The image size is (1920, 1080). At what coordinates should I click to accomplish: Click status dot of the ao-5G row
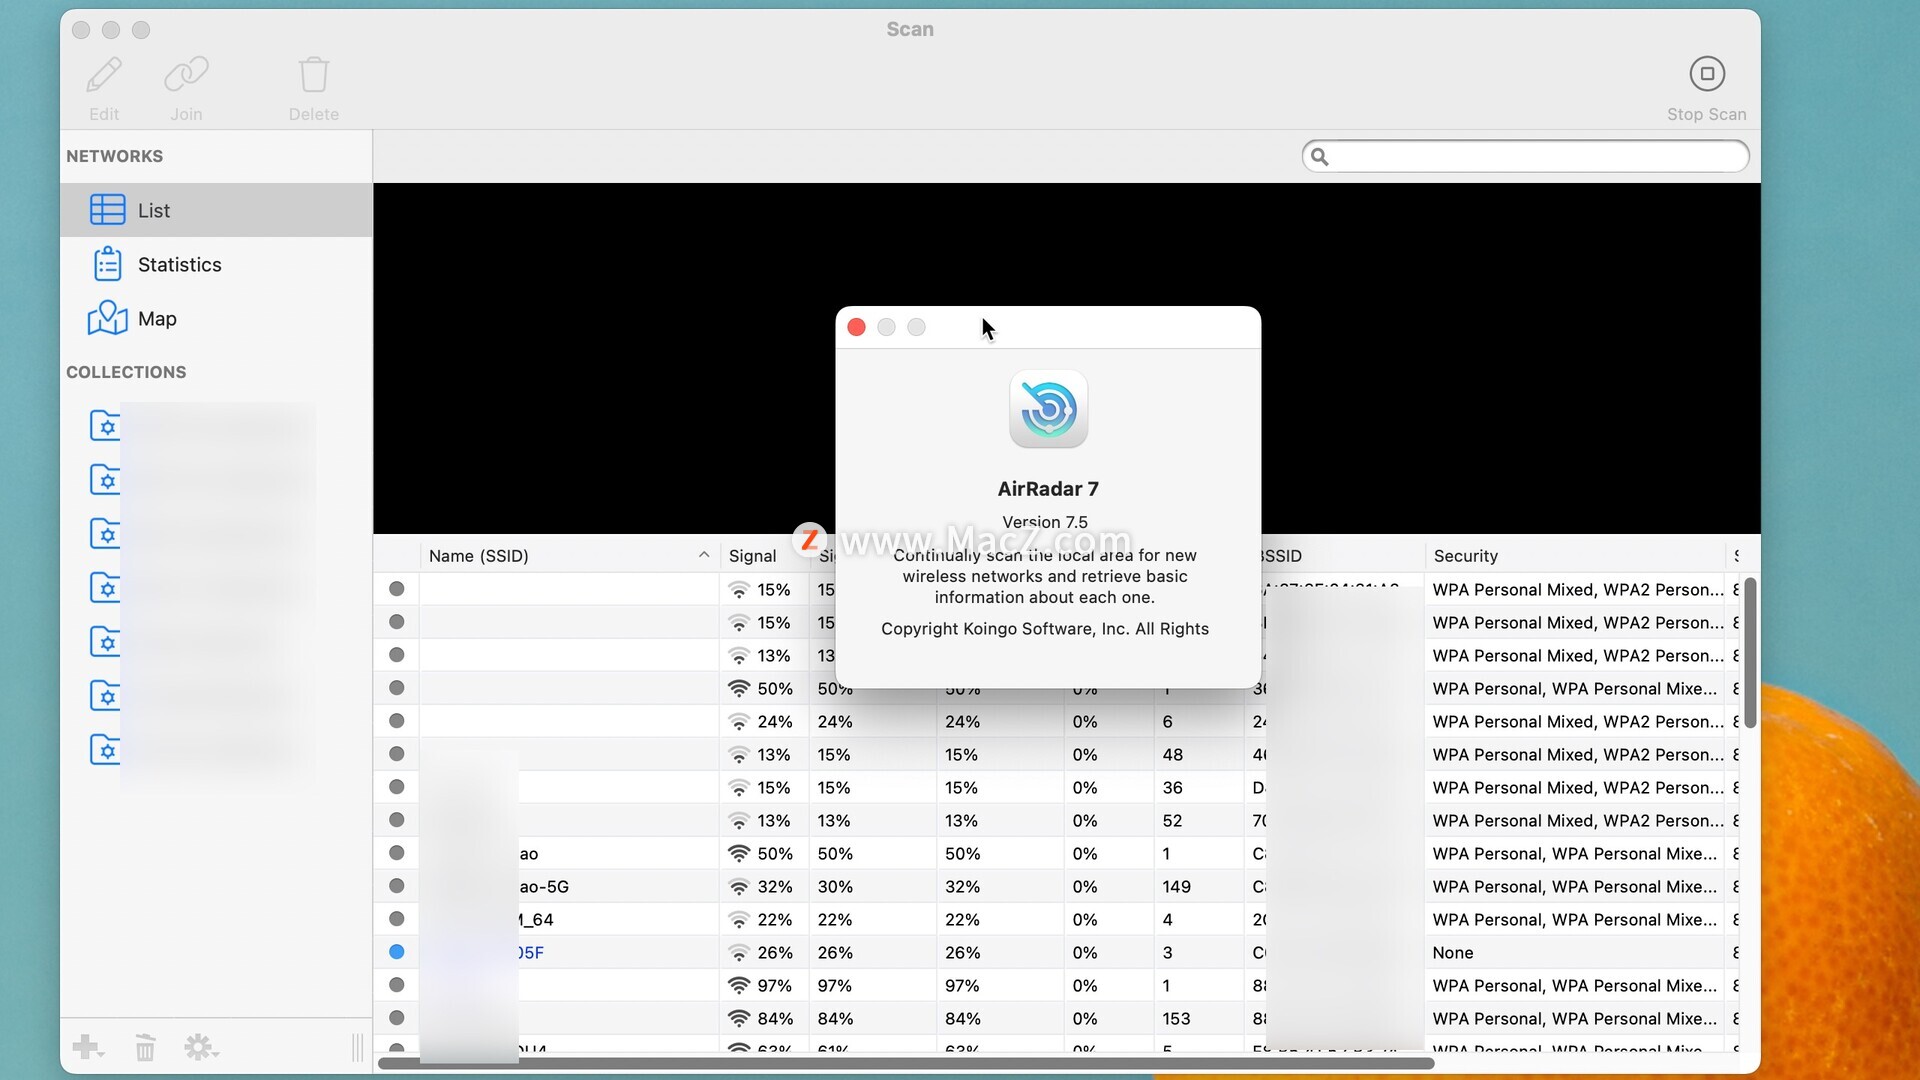(x=397, y=886)
